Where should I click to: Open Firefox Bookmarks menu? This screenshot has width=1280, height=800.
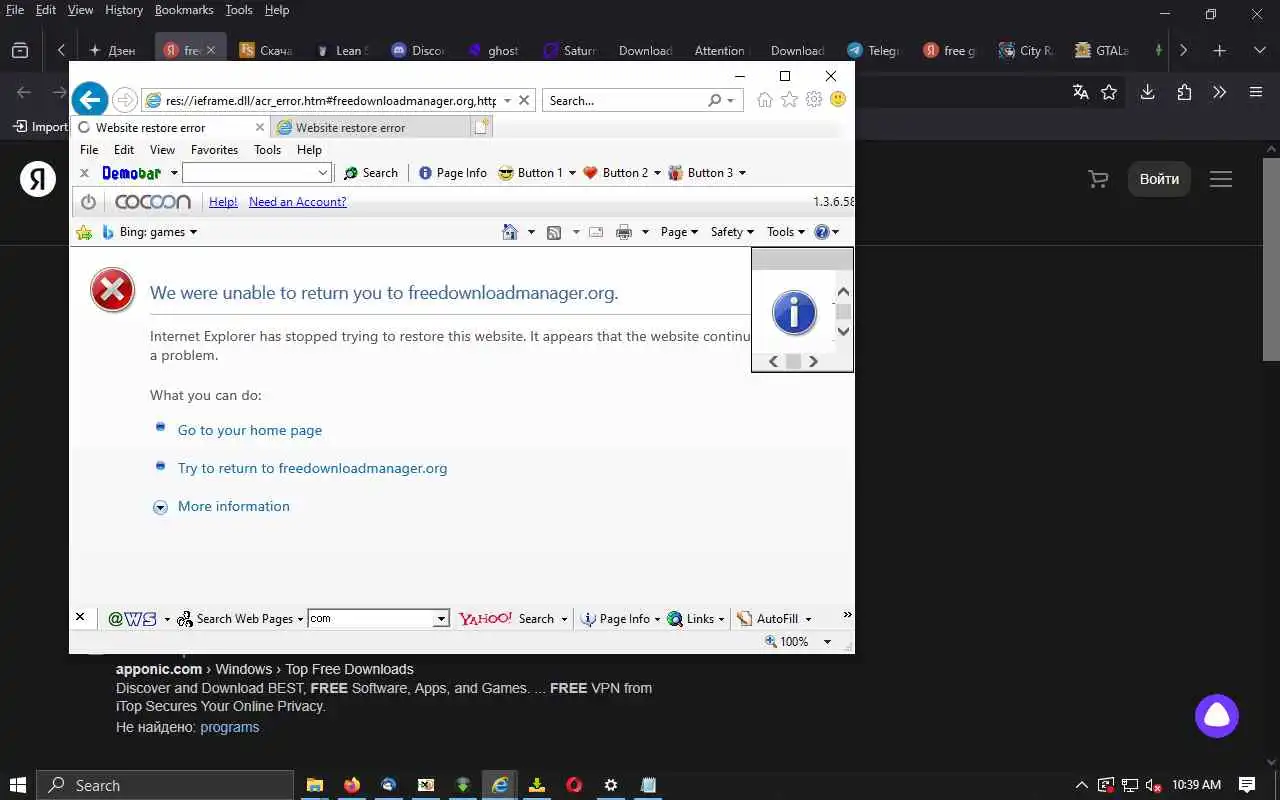click(184, 10)
